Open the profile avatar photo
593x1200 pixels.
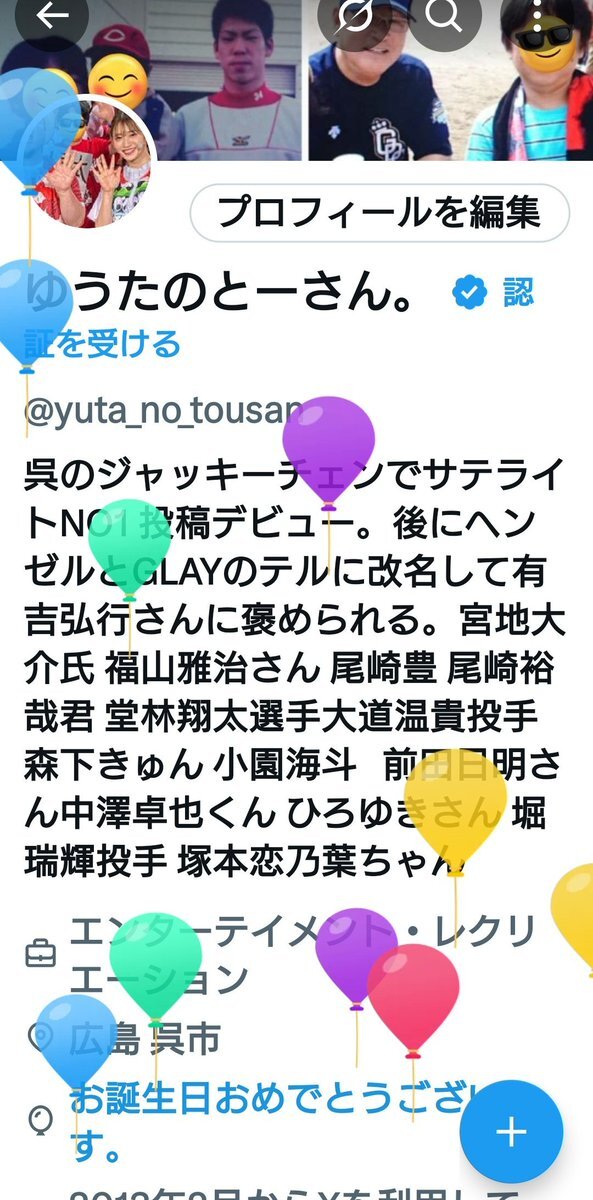93,163
